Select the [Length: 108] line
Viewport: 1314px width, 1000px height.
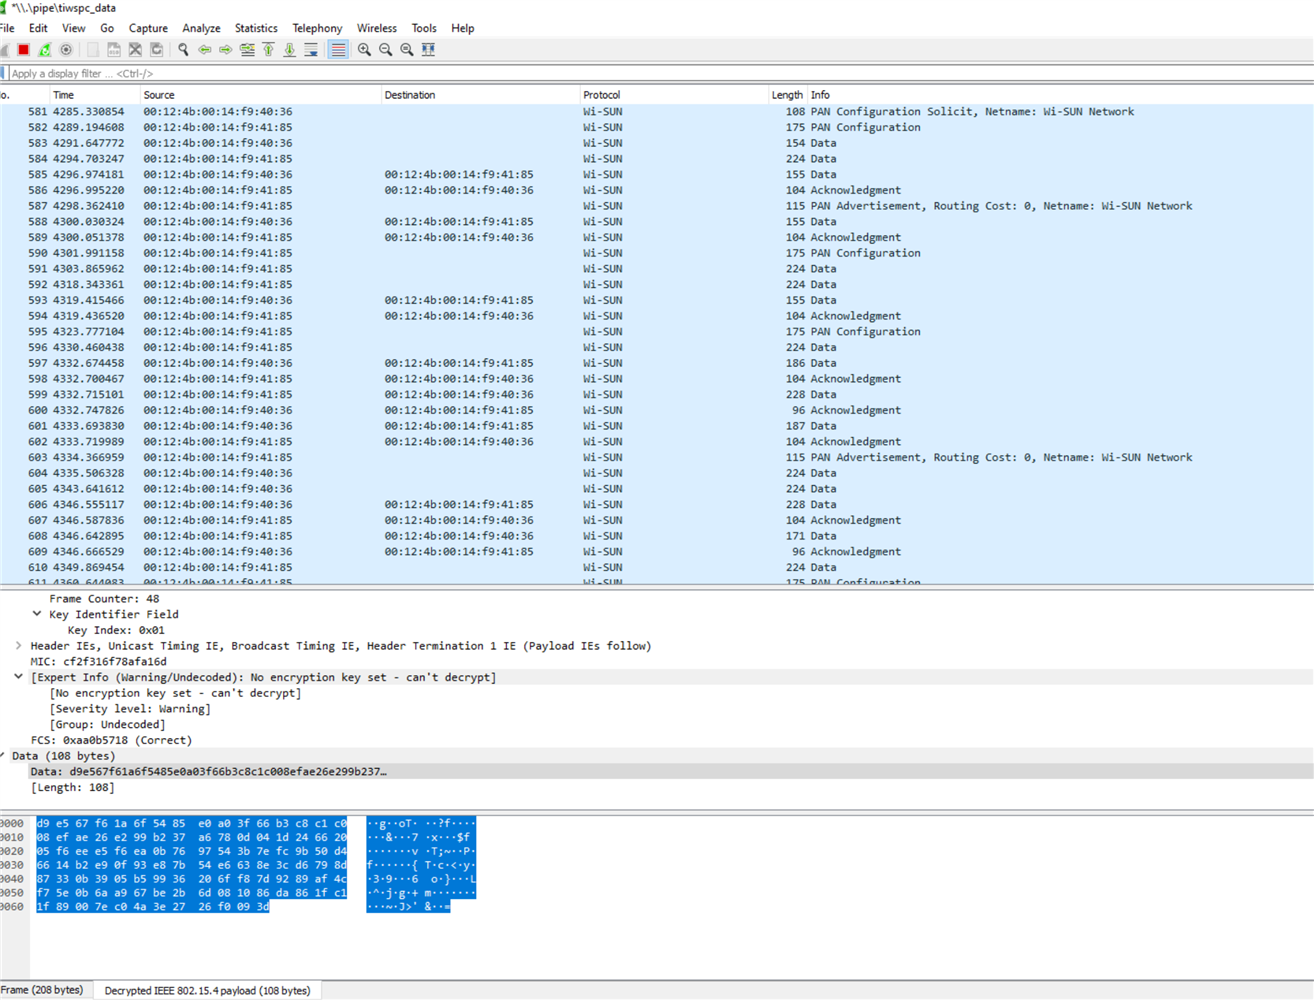[x=72, y=788]
